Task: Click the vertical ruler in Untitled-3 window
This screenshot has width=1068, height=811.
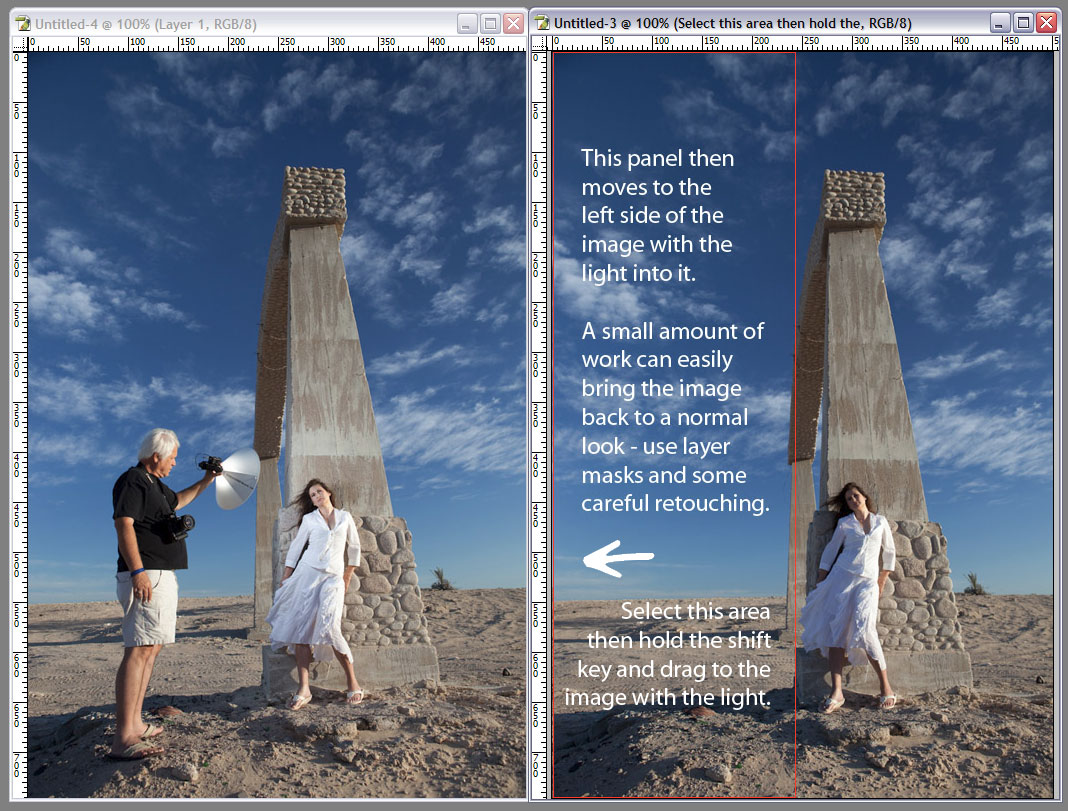Action: [539, 424]
